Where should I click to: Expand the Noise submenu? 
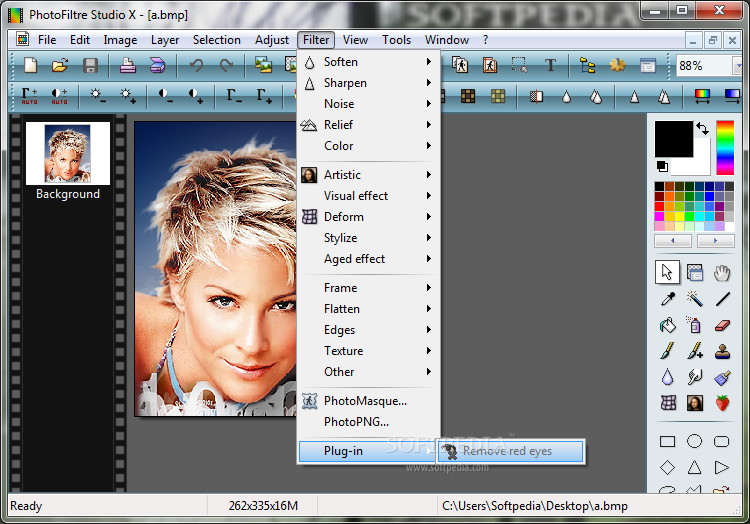pyautogui.click(x=368, y=104)
